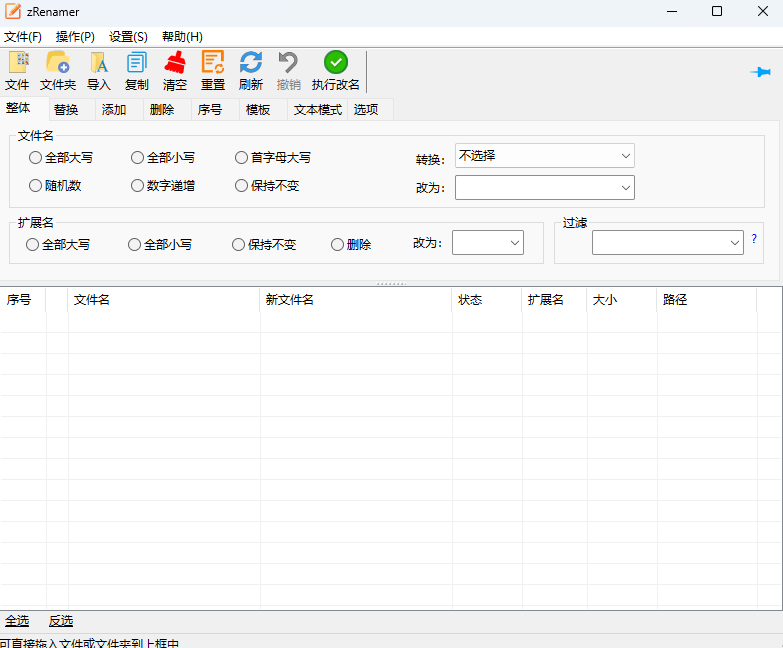Click the 序号 column header
This screenshot has height=648, width=783.
[23, 300]
